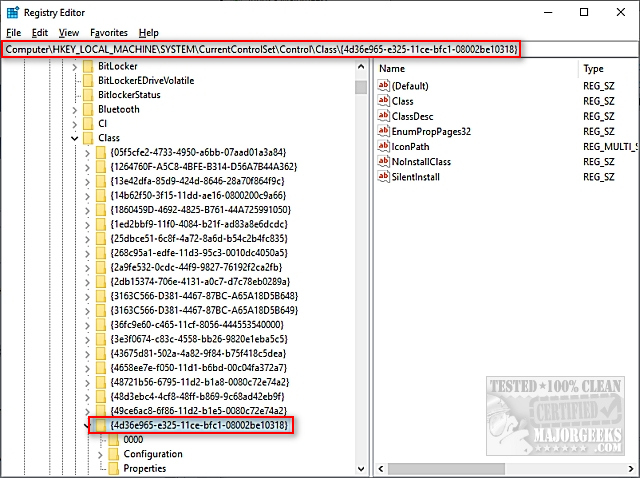The height and width of the screenshot is (478, 640).
Task: Click the values pane left scroll arrow
Action: [x=381, y=469]
